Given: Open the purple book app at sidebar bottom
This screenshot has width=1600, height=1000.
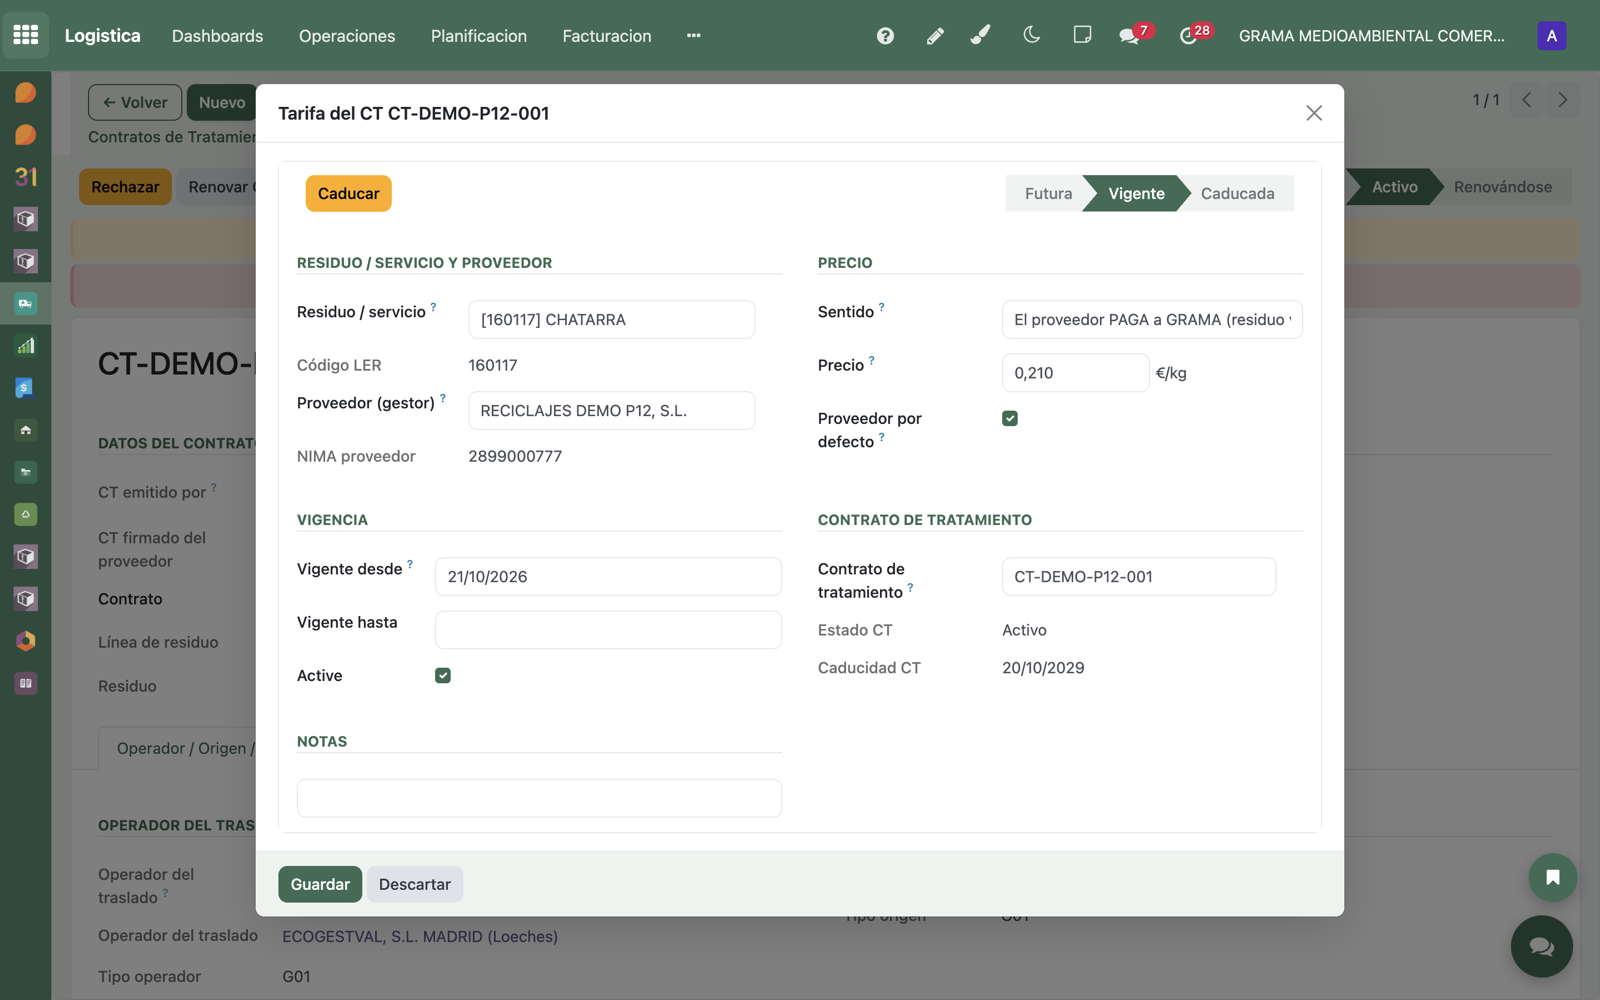Looking at the screenshot, I should (x=26, y=683).
